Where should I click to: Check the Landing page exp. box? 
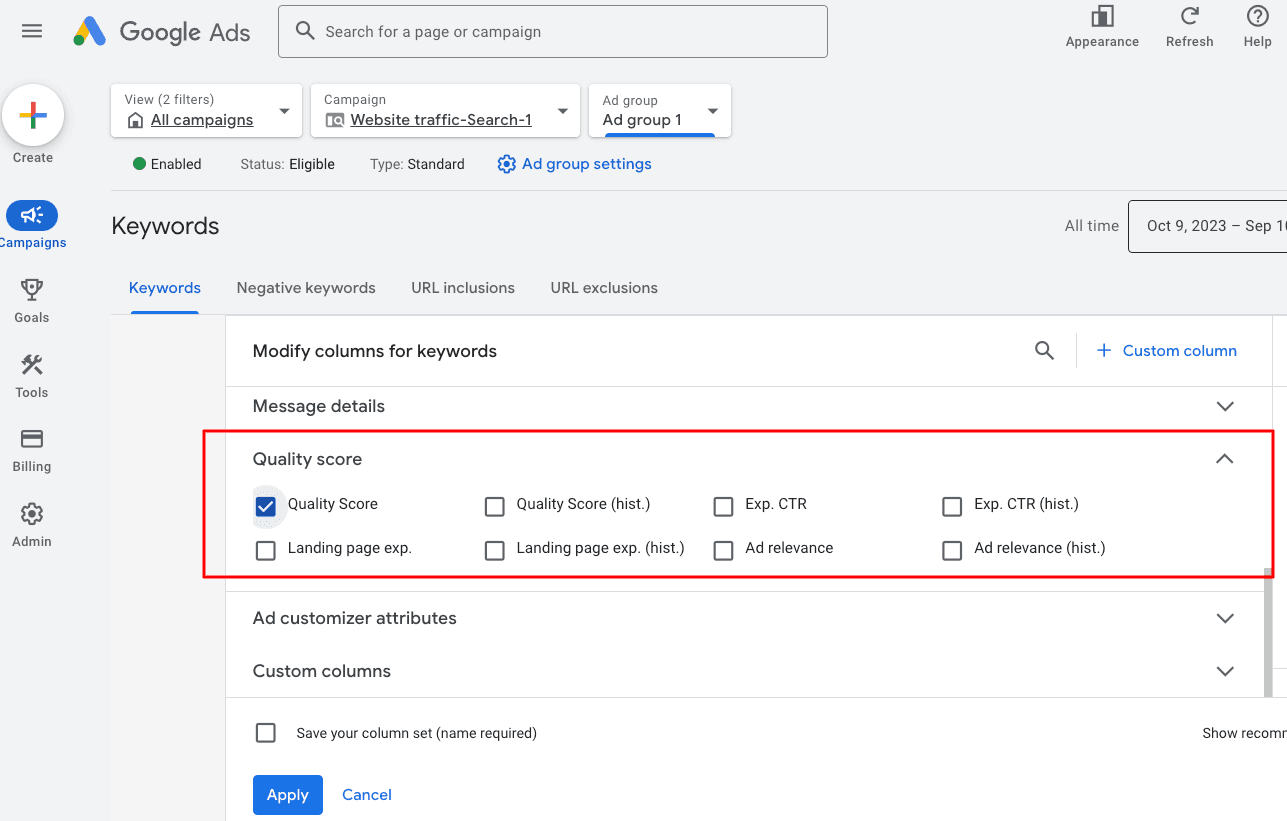(265, 550)
